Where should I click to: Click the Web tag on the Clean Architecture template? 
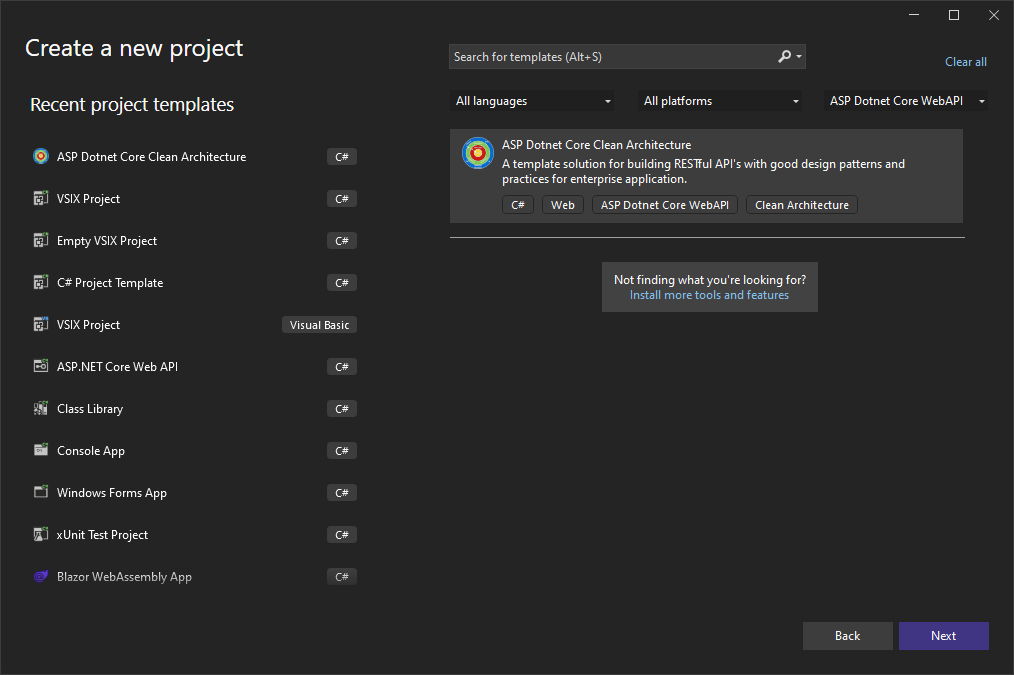(x=562, y=204)
